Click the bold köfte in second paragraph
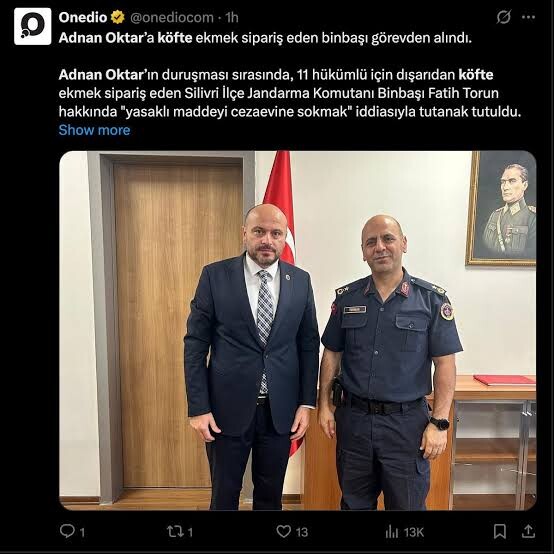Screen dimensions: 554x554 click(476, 75)
